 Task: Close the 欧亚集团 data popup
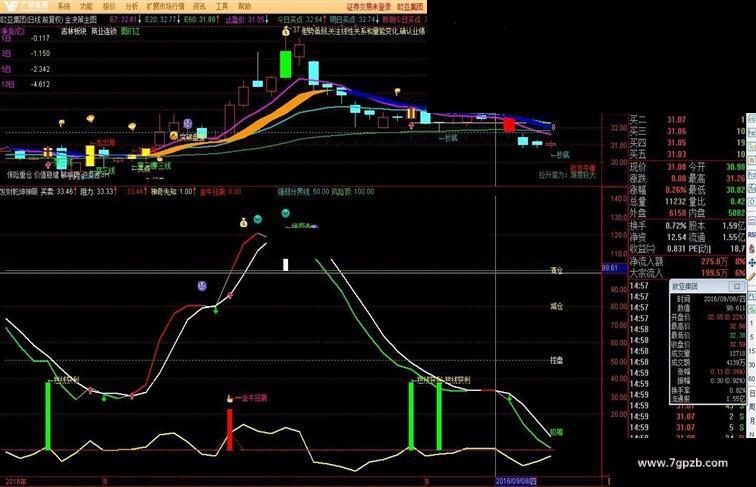[737, 286]
